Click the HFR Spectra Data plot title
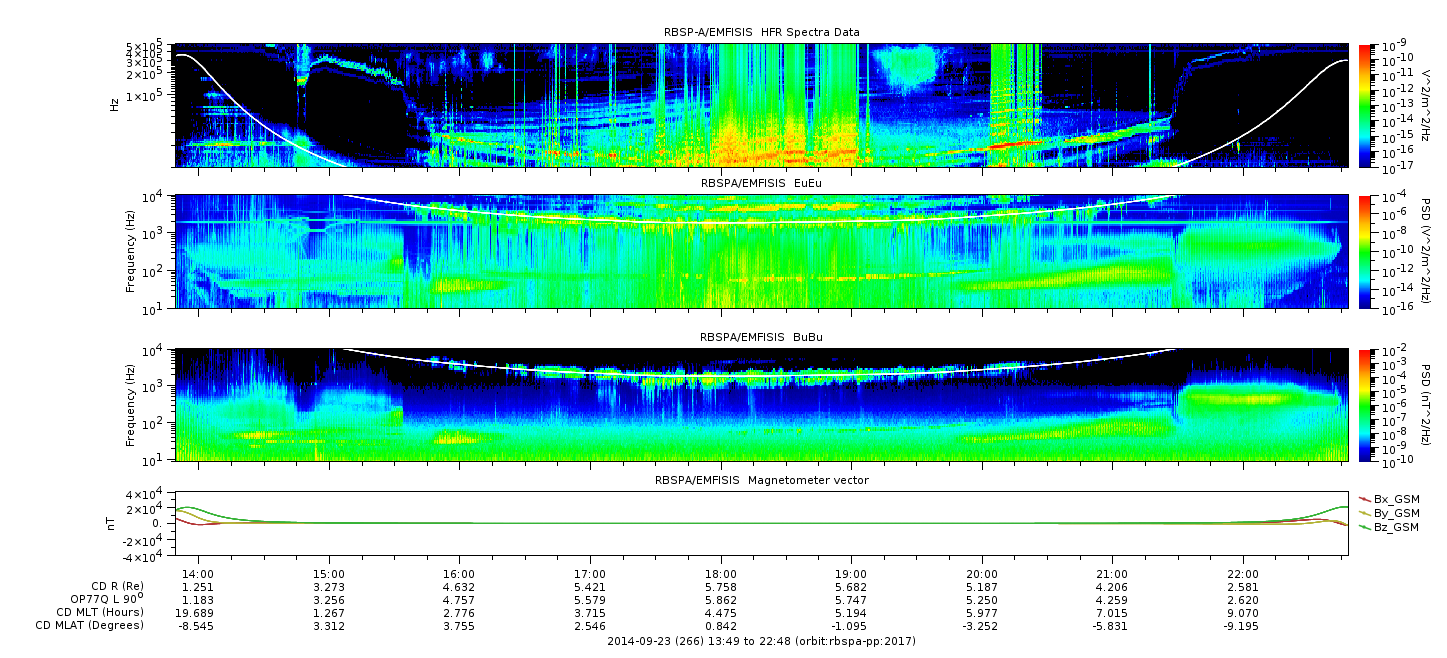Image resolution: width=1447 pixels, height=658 pixels. coord(761,33)
